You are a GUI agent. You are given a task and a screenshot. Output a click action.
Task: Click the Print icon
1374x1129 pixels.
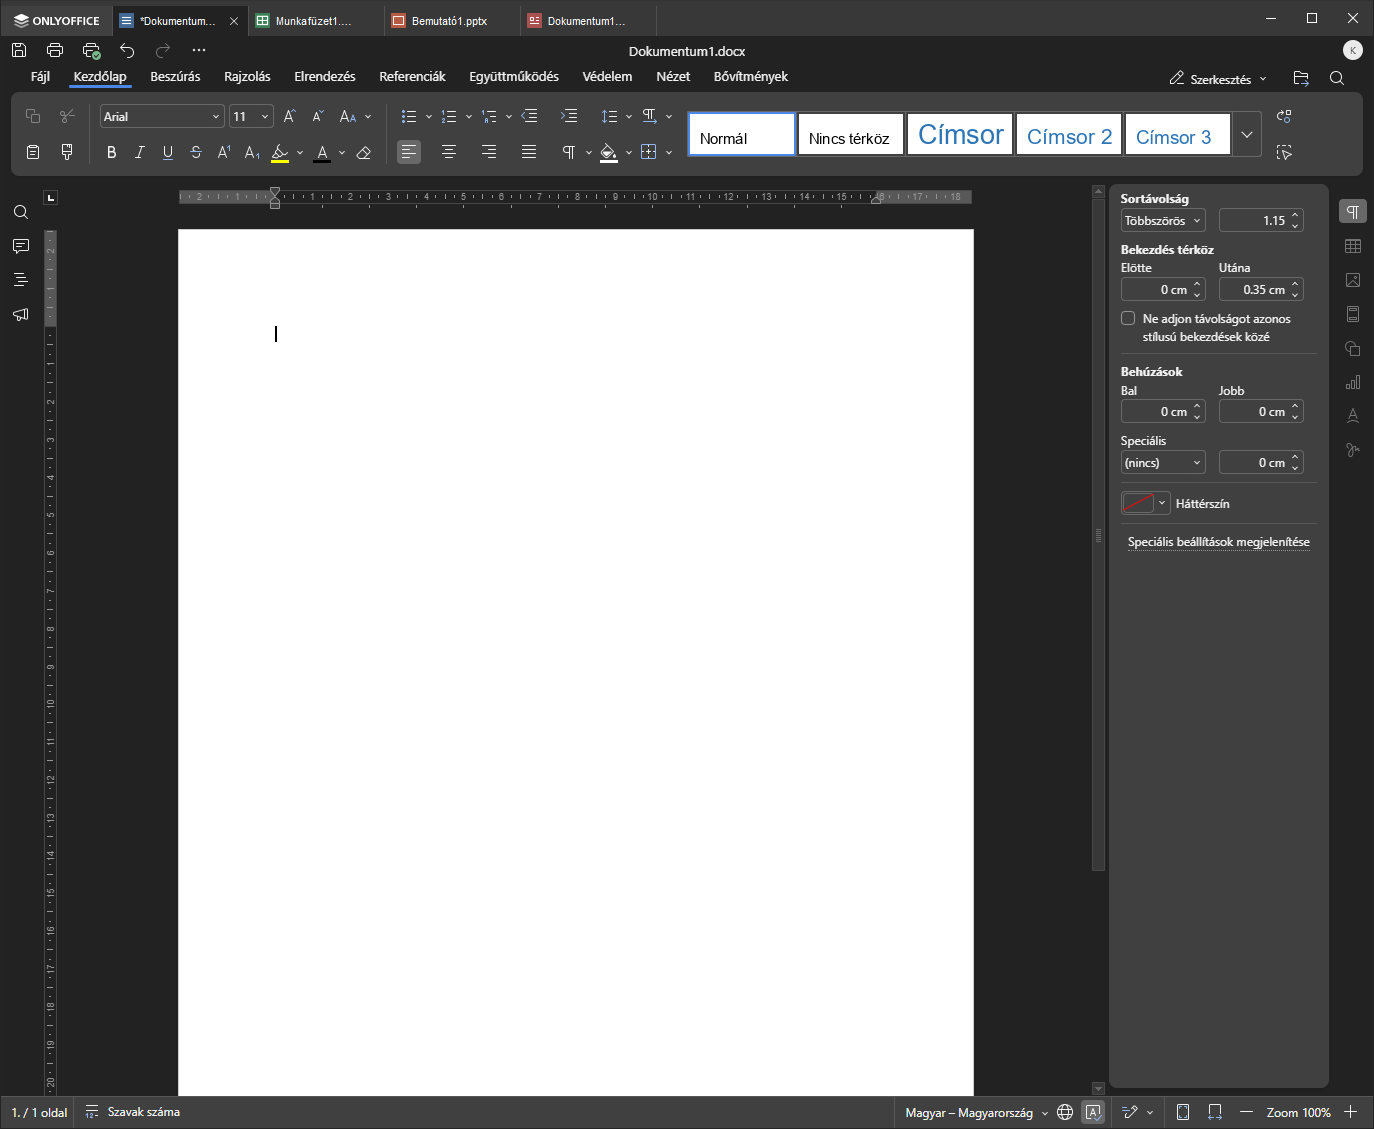[55, 50]
